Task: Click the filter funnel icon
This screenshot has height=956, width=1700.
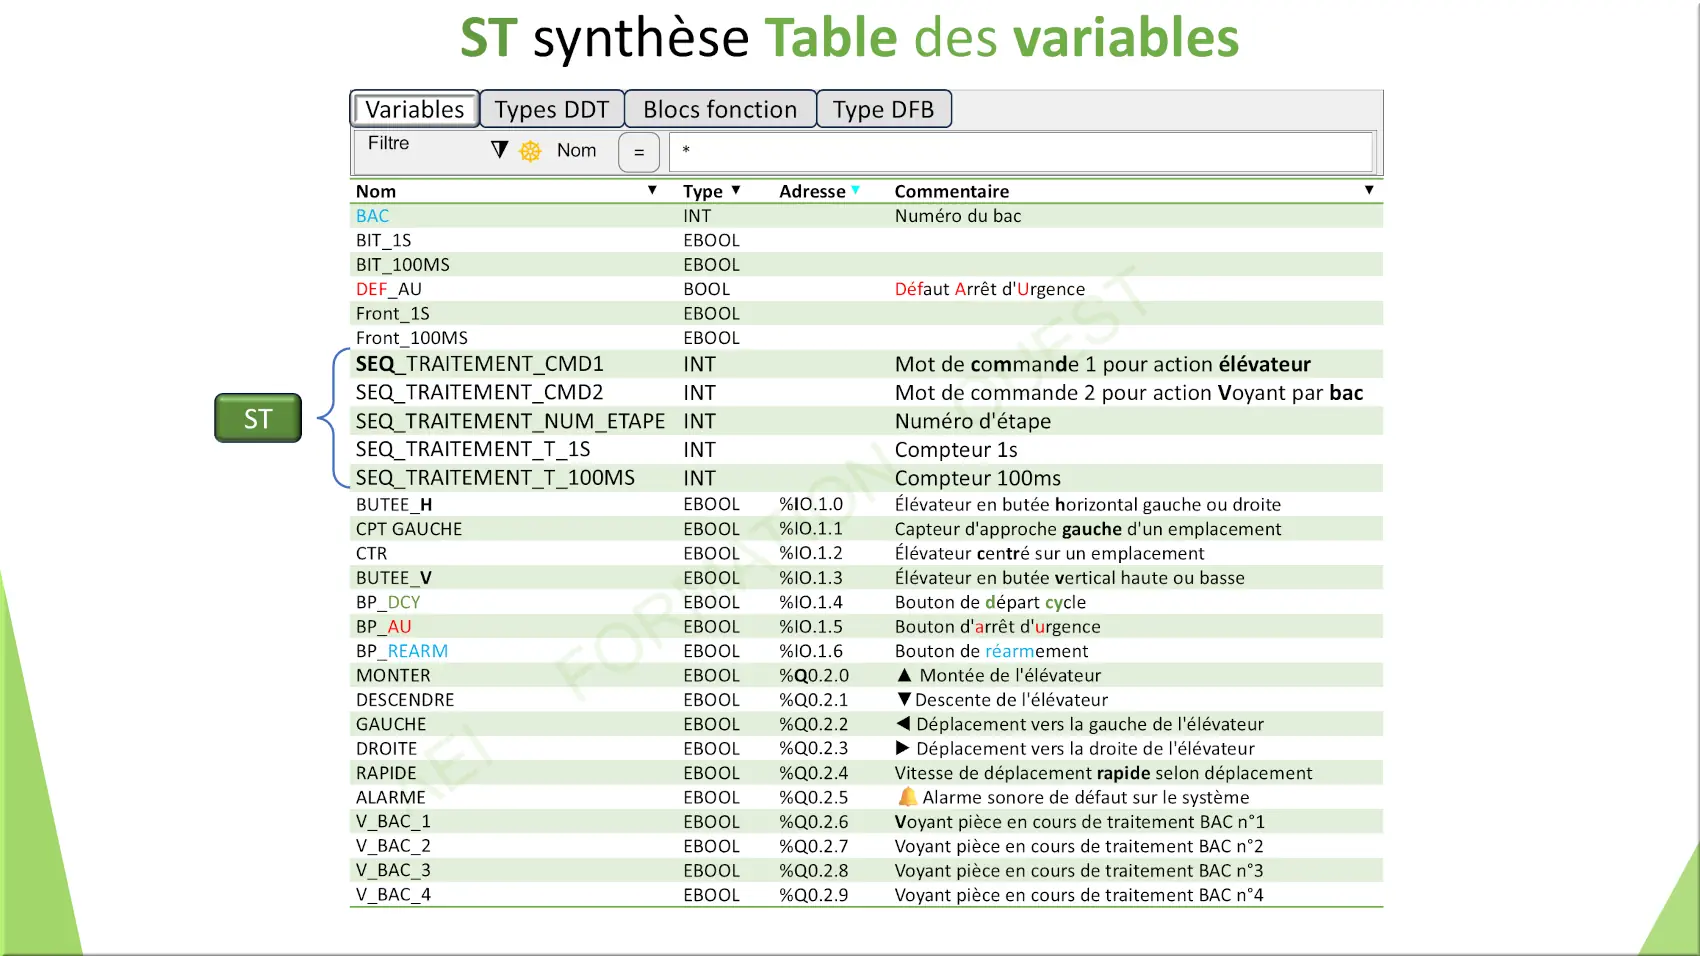Action: click(500, 150)
